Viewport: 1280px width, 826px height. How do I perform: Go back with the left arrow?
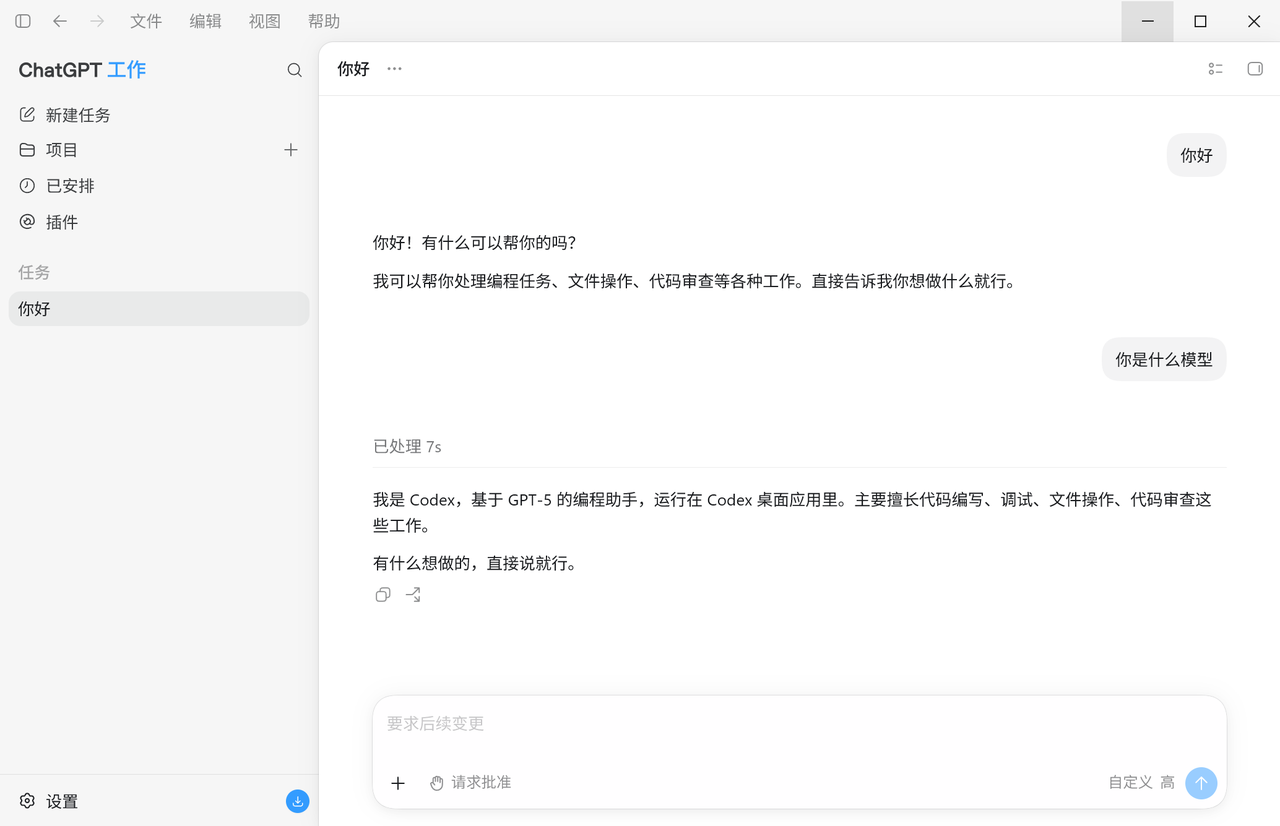coord(60,21)
